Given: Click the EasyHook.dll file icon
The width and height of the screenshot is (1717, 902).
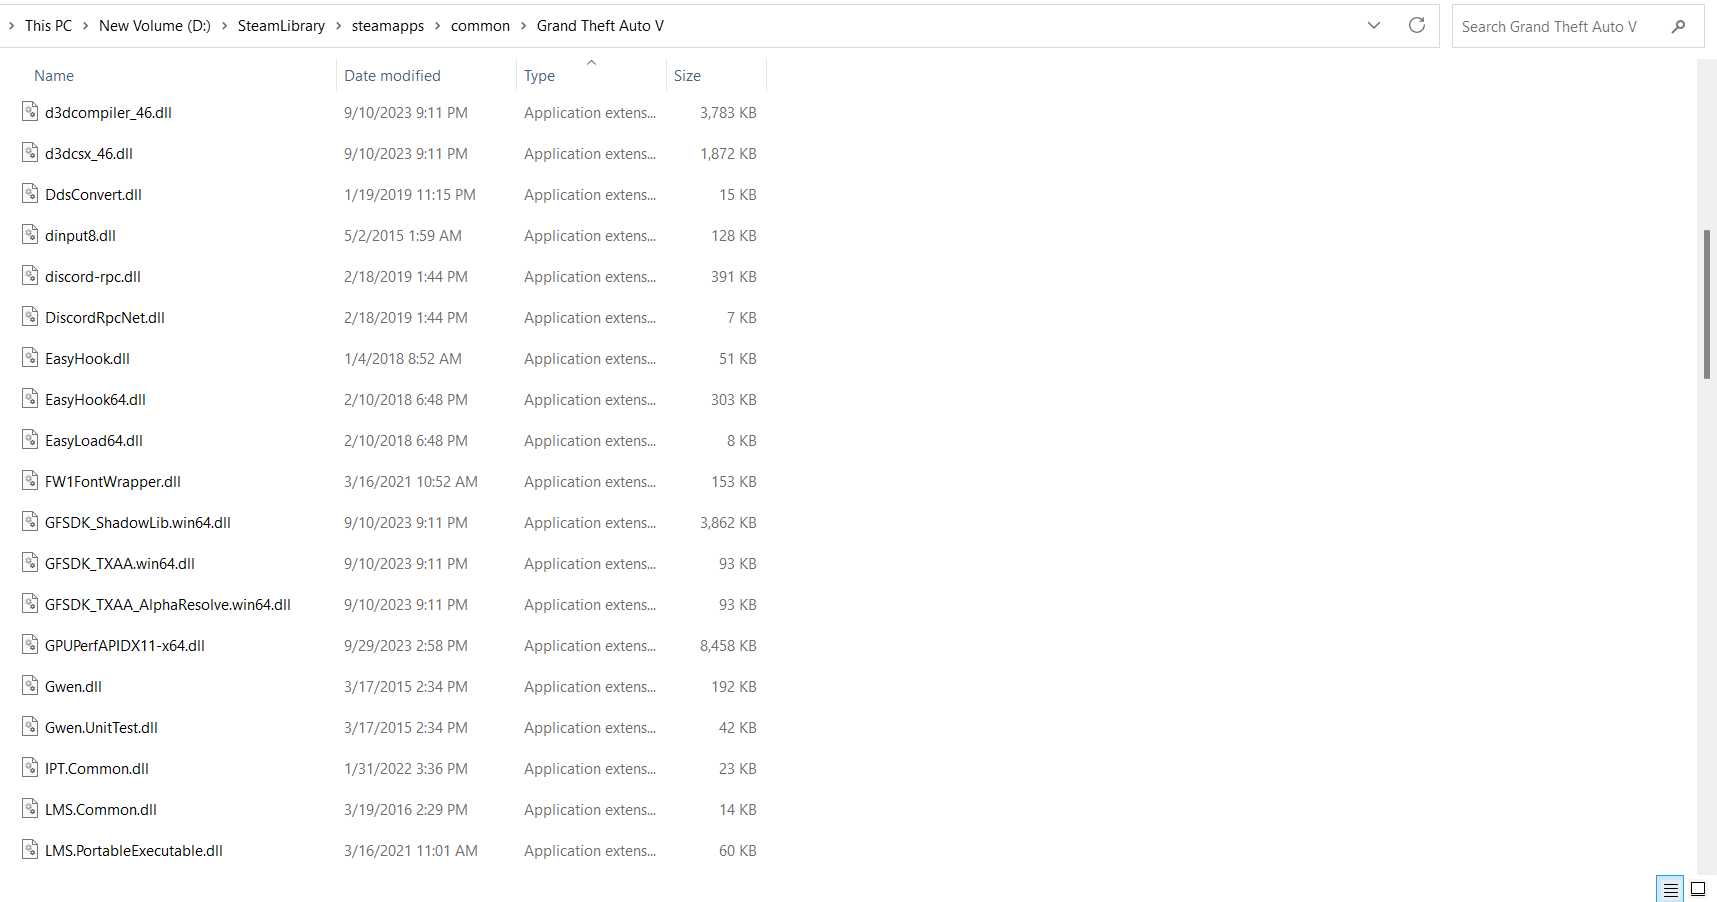Looking at the screenshot, I should 30,358.
